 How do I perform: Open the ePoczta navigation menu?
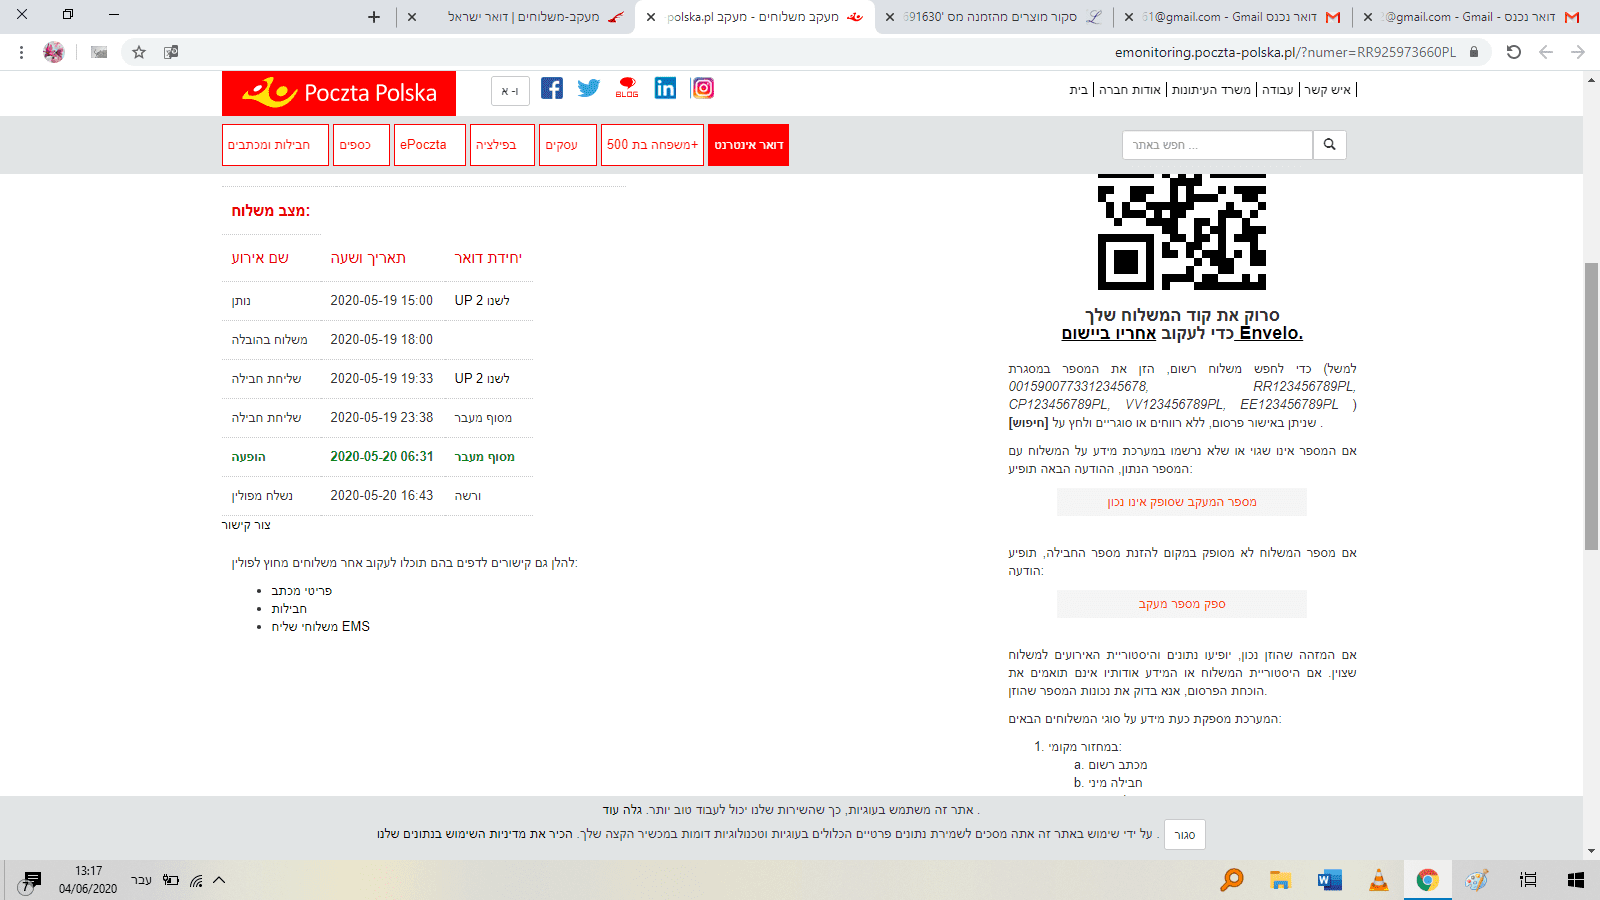click(430, 145)
